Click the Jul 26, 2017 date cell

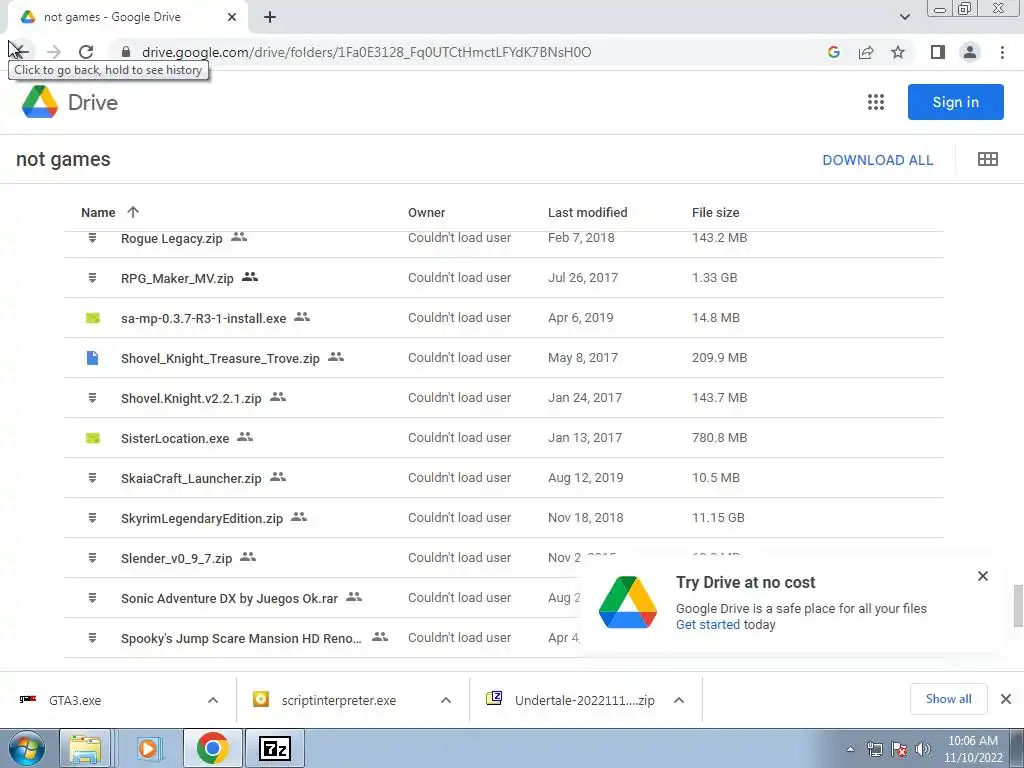583,278
